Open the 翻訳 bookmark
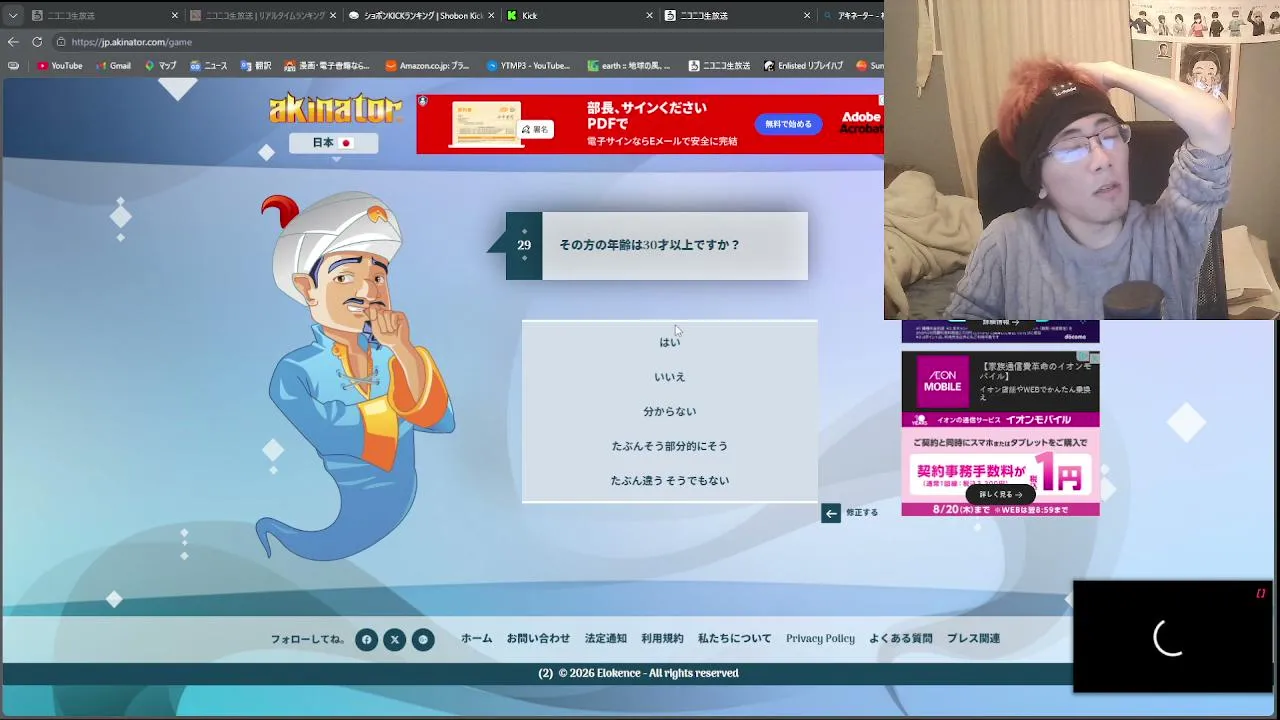The width and height of the screenshot is (1280, 720). pyautogui.click(x=255, y=66)
